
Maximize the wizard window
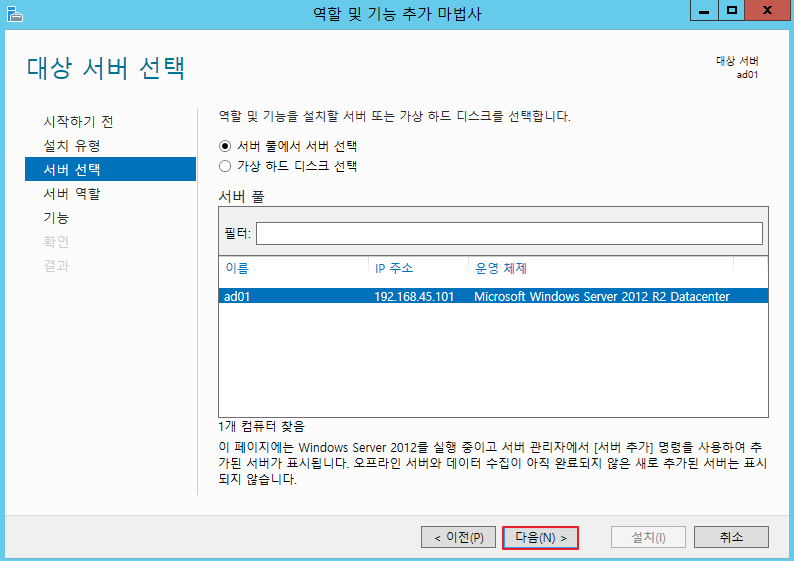pos(731,11)
